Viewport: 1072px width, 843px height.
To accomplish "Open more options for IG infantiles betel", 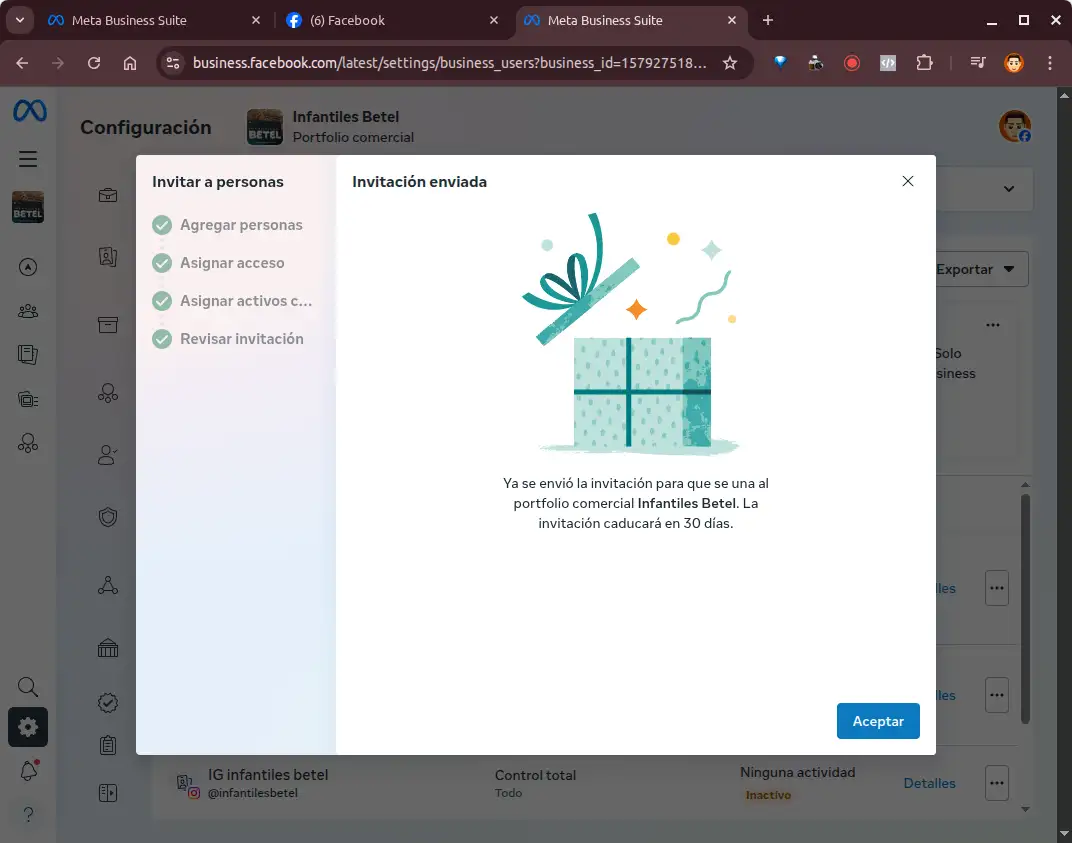I will [x=996, y=783].
